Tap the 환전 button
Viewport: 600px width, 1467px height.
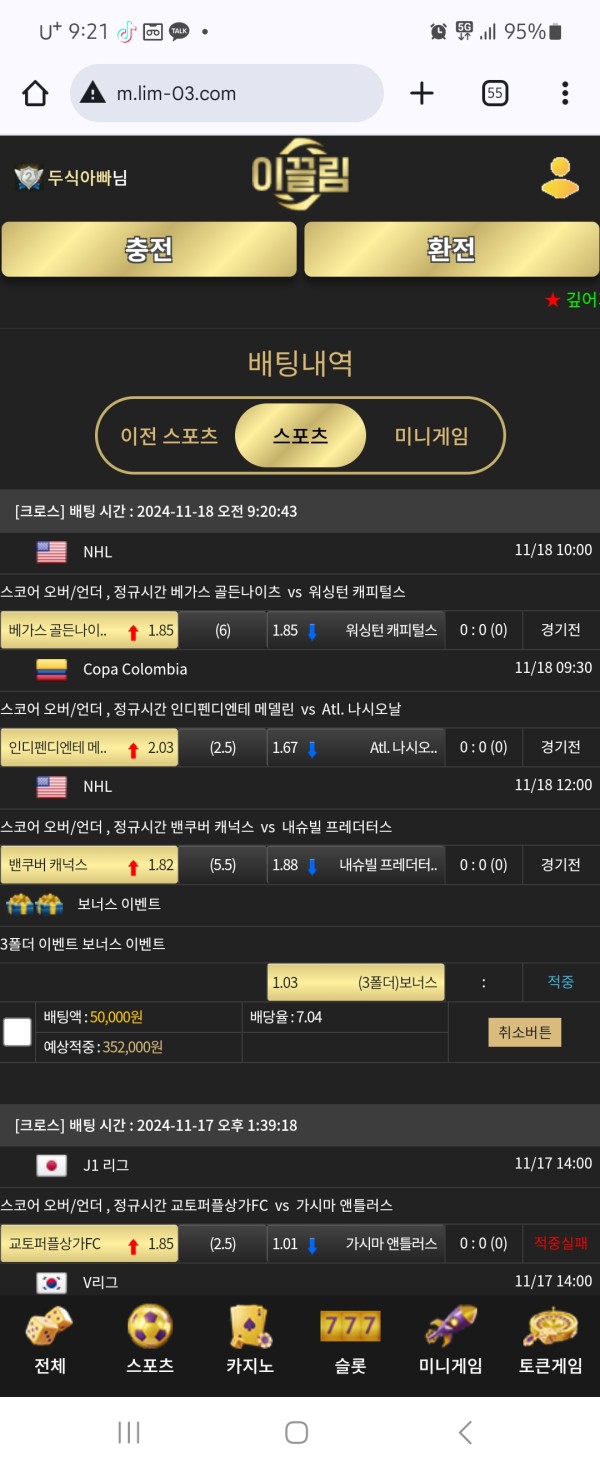click(x=451, y=249)
